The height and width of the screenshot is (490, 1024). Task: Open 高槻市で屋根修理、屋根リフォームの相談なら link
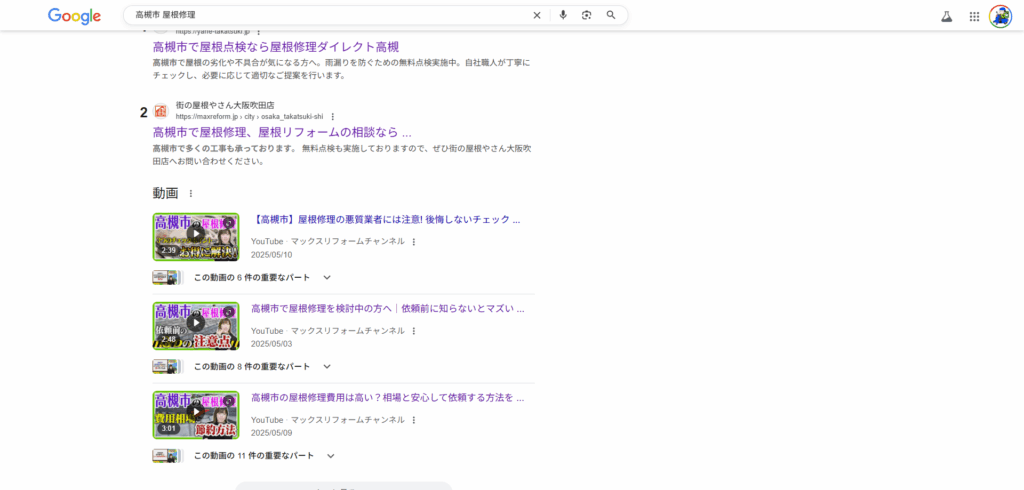coord(281,132)
